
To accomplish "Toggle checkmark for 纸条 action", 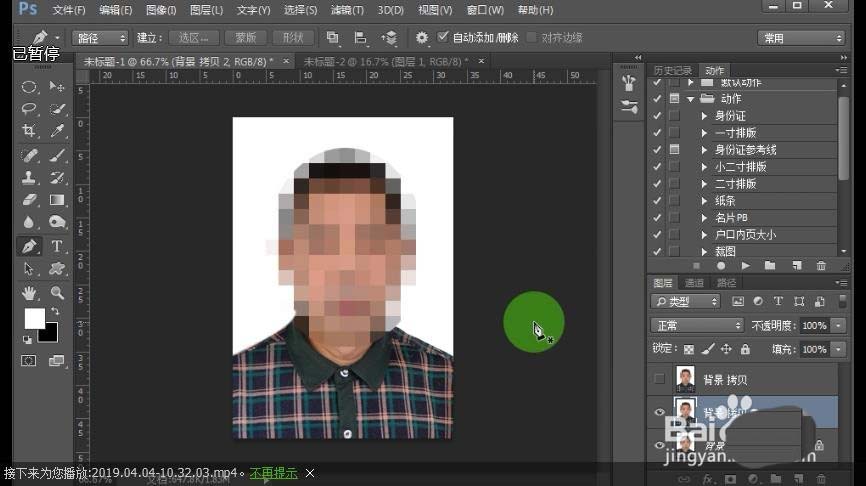I will [x=657, y=200].
